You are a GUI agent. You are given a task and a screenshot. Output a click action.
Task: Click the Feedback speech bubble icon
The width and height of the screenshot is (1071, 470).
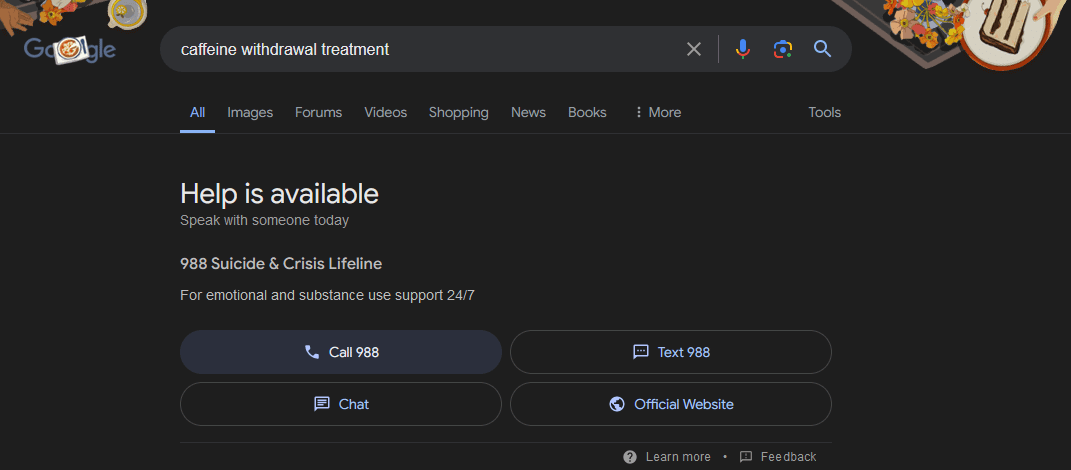coord(746,457)
